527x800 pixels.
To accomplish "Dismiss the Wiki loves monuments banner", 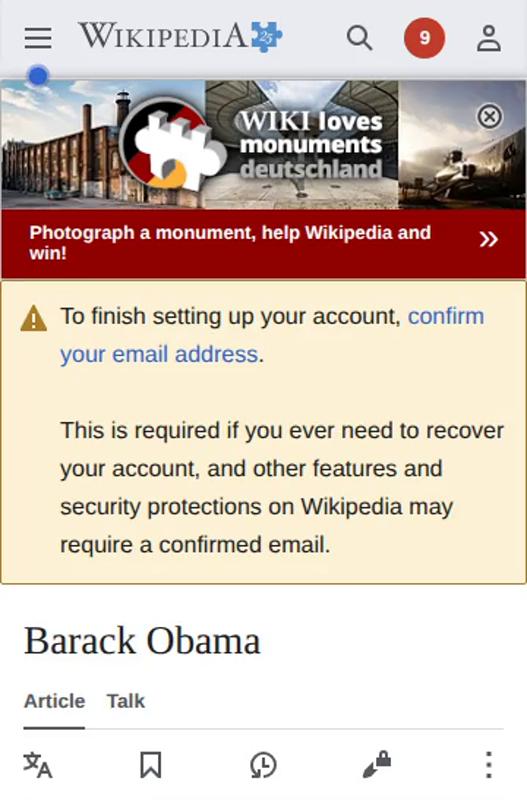I will pos(490,117).
